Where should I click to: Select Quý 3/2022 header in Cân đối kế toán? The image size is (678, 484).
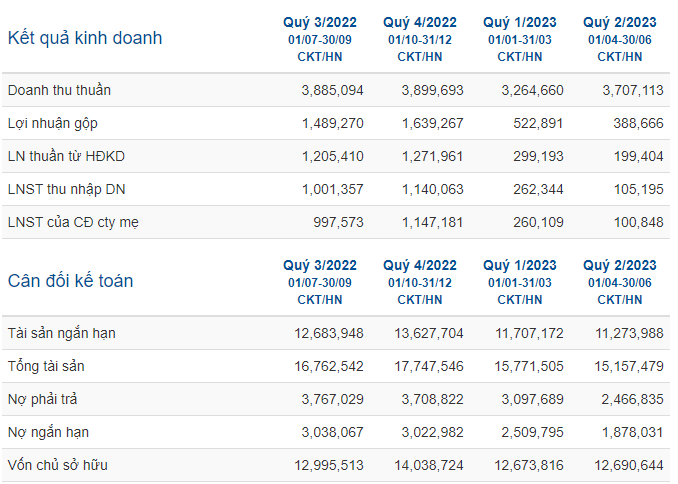320,265
